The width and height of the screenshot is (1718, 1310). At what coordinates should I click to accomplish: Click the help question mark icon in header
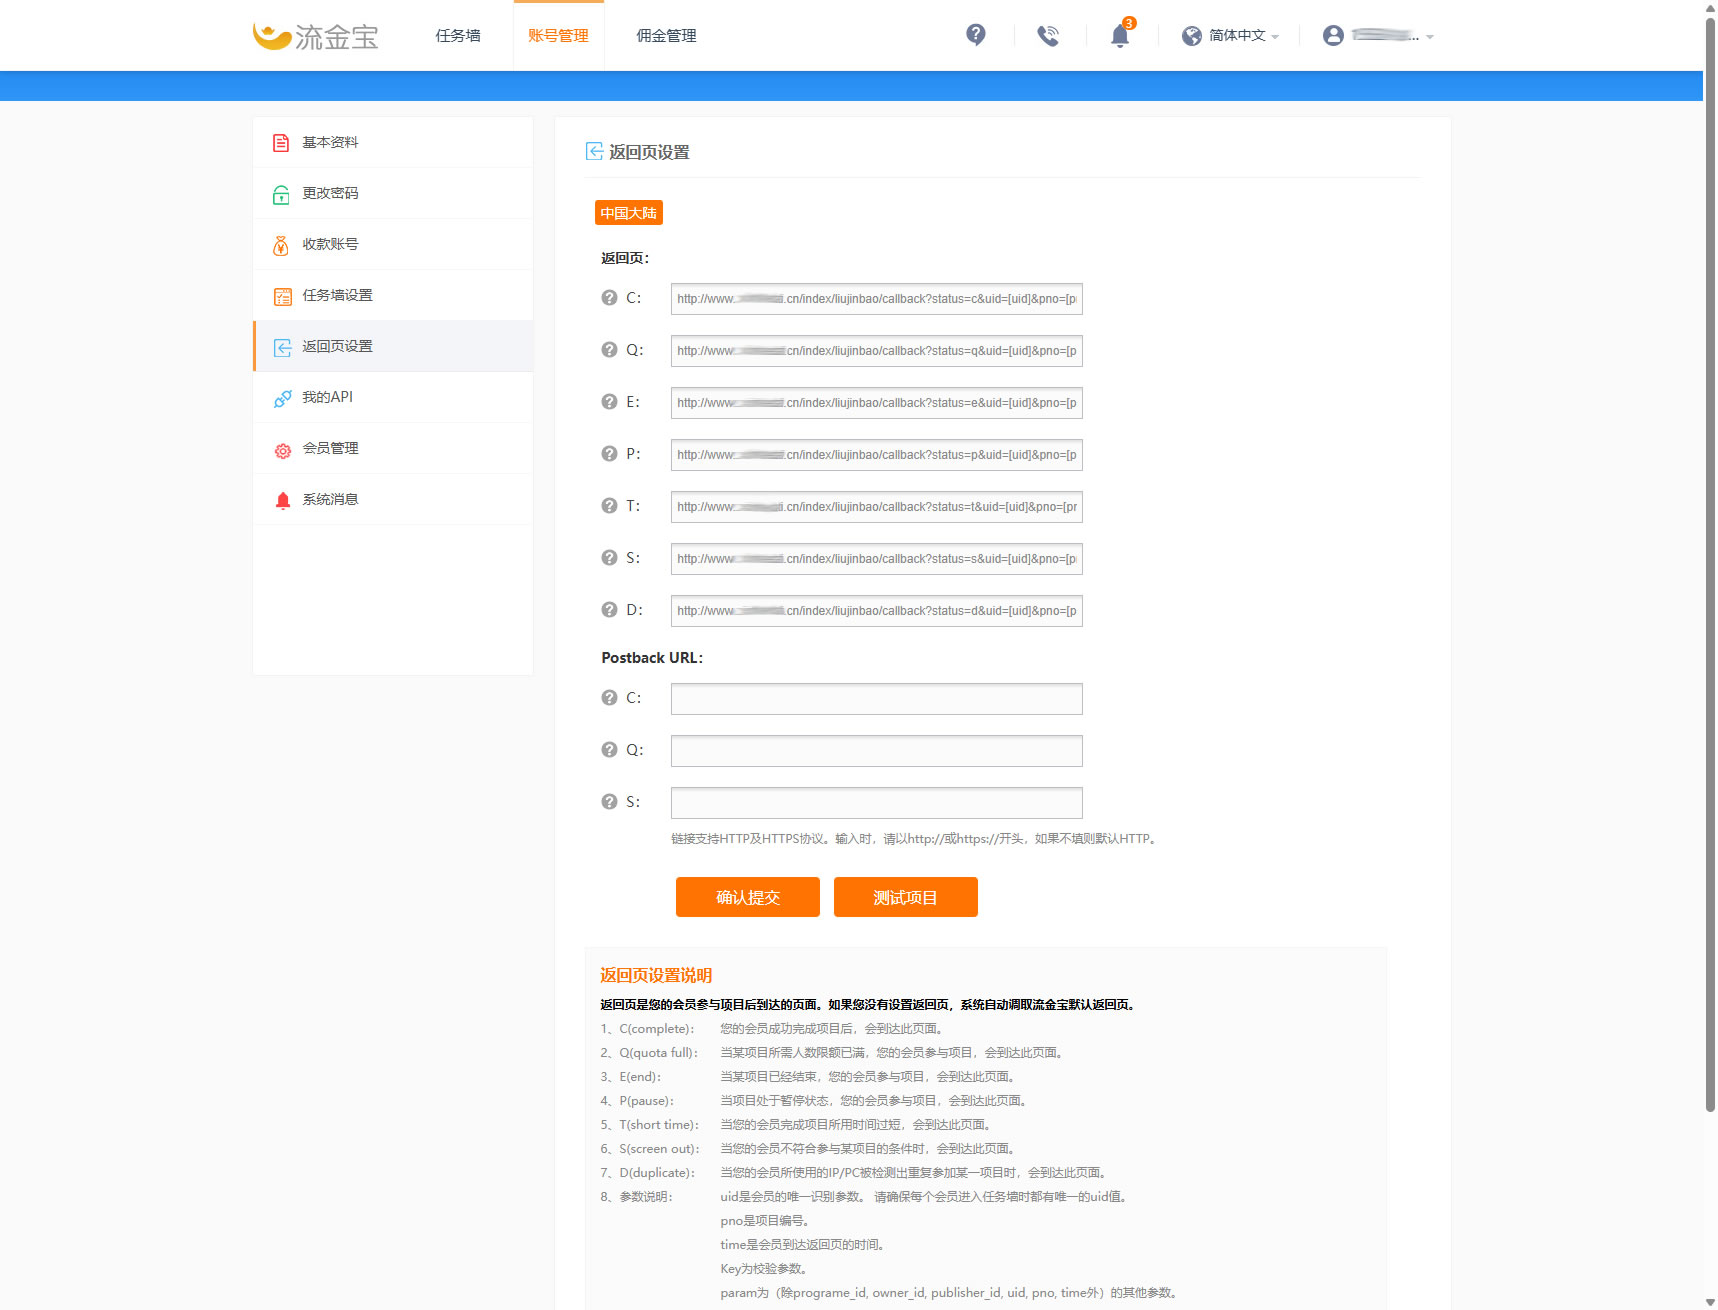(x=975, y=35)
